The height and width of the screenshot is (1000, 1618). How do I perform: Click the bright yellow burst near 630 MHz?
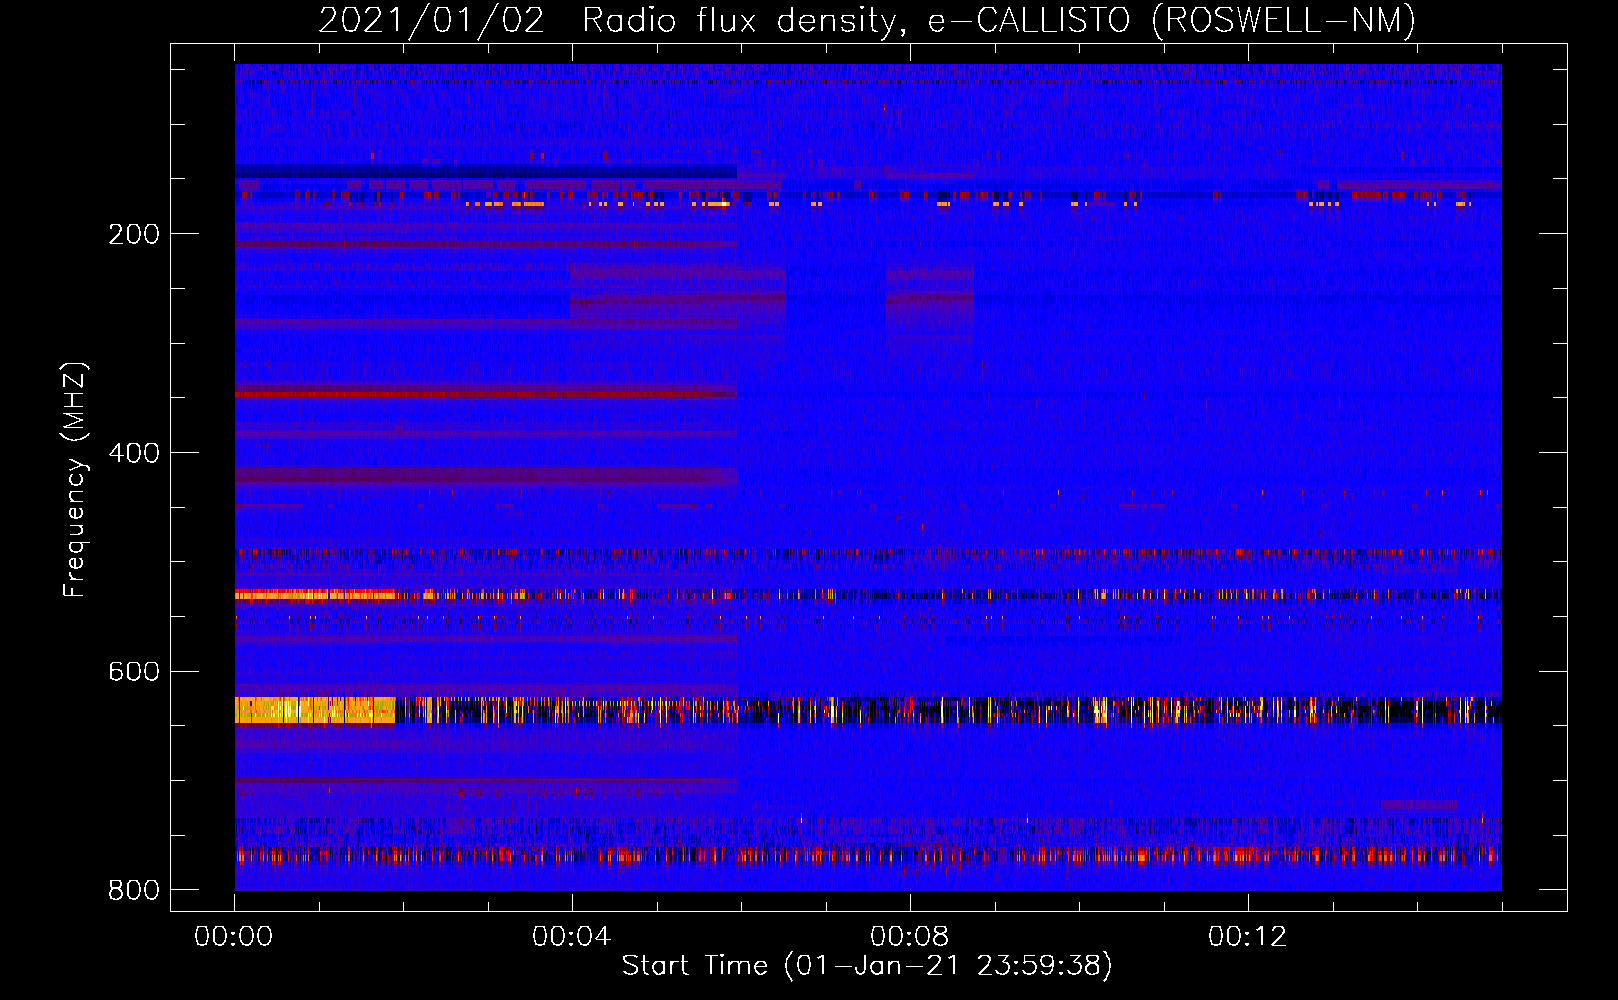(315, 710)
